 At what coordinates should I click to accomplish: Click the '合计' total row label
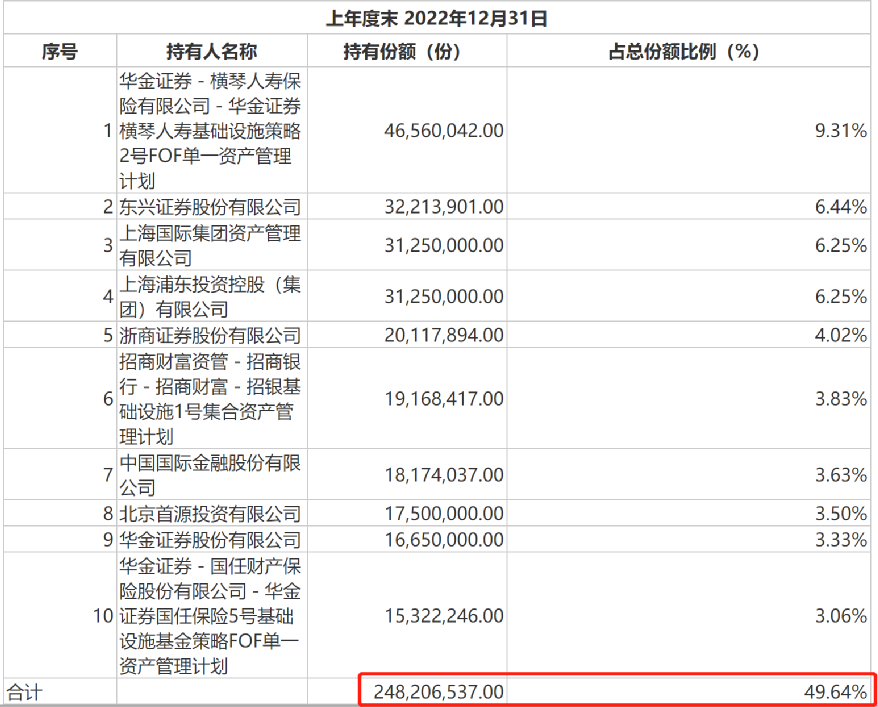[x=24, y=692]
